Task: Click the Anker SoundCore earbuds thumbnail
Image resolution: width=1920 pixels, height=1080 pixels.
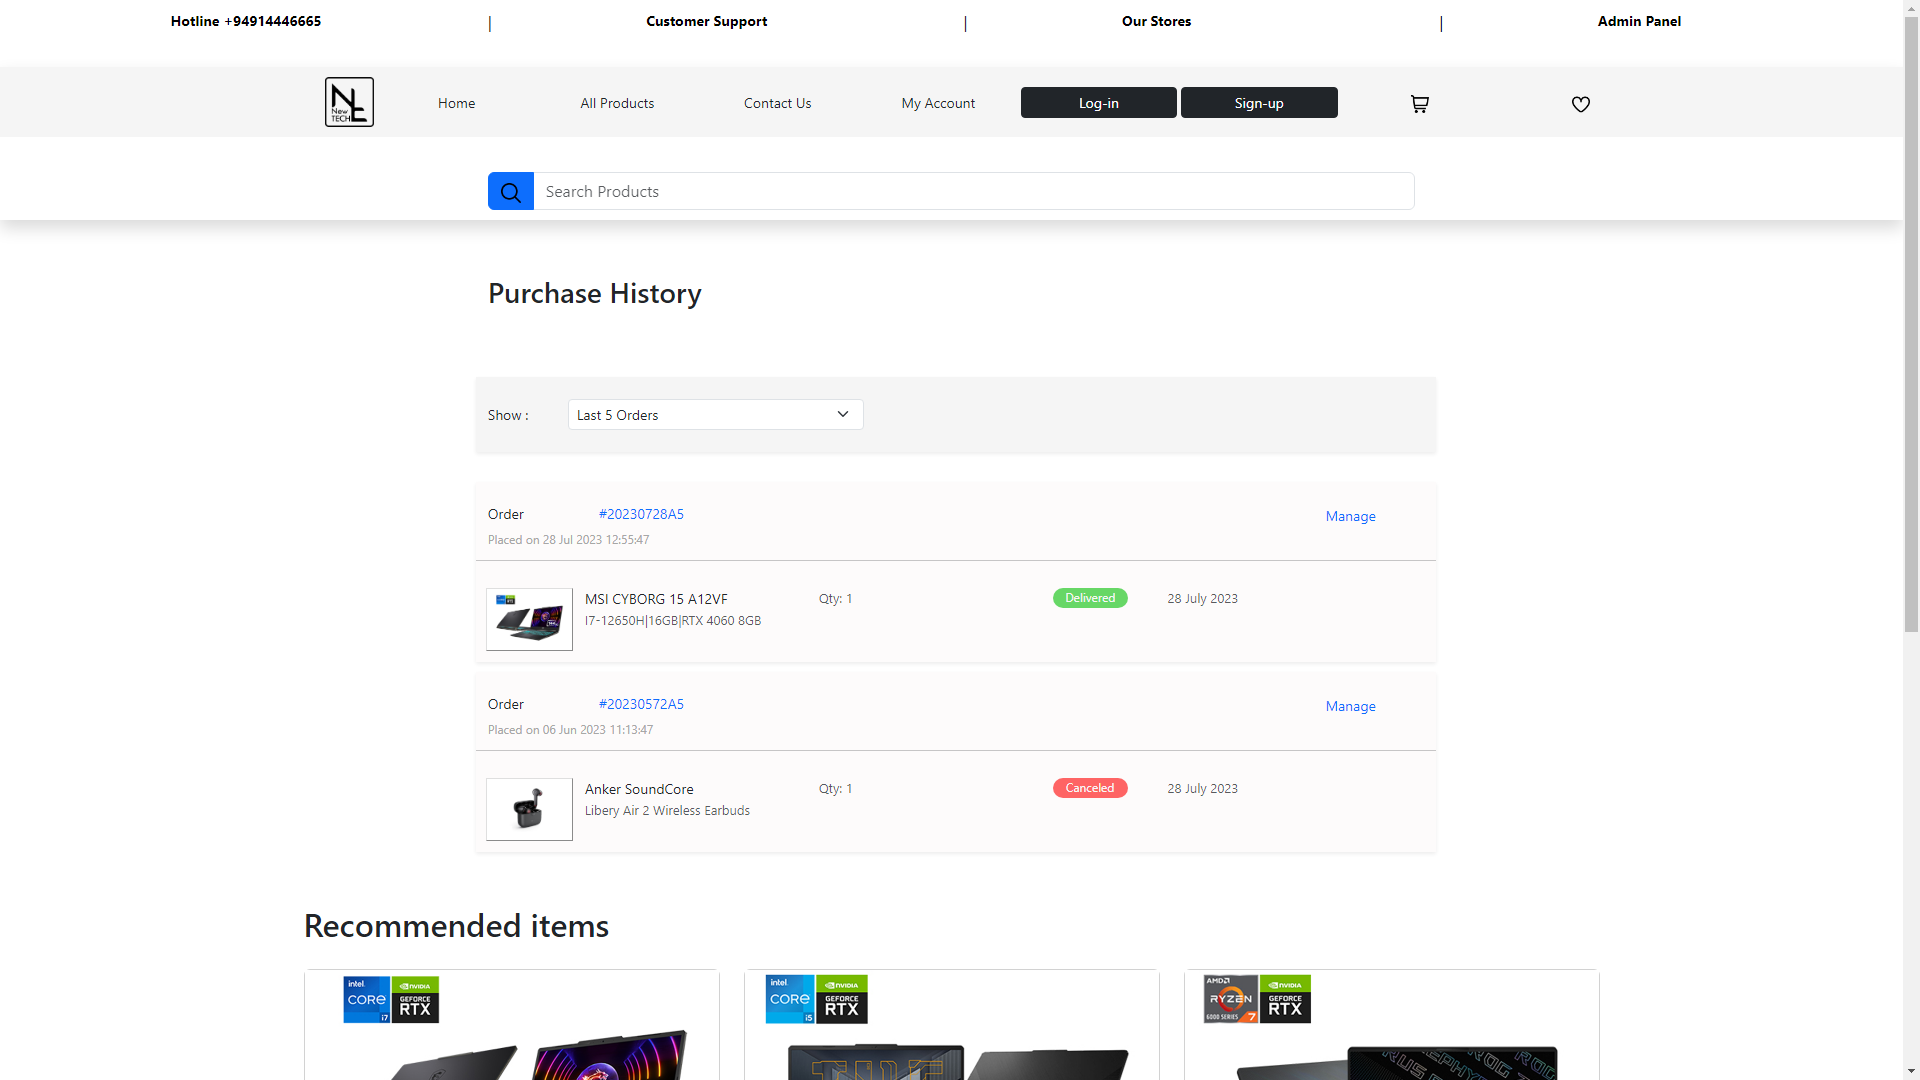Action: click(529, 810)
